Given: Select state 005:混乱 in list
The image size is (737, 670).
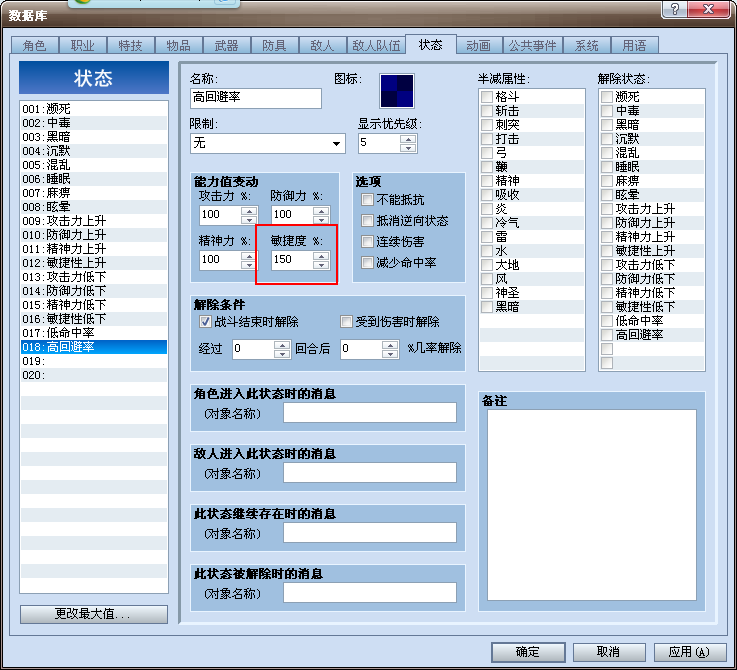Looking at the screenshot, I should (x=94, y=165).
